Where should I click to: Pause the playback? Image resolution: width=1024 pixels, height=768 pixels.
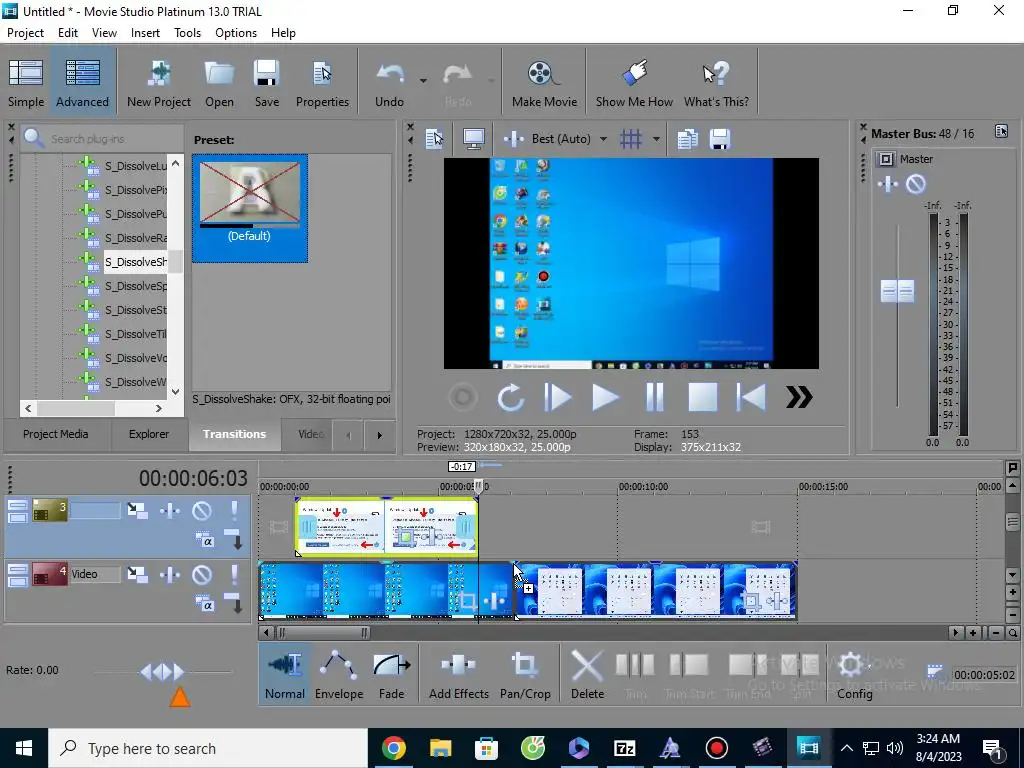point(654,397)
